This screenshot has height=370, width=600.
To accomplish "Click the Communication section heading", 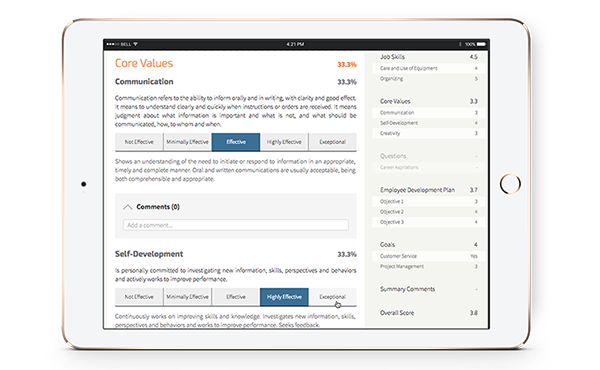I will pos(144,81).
